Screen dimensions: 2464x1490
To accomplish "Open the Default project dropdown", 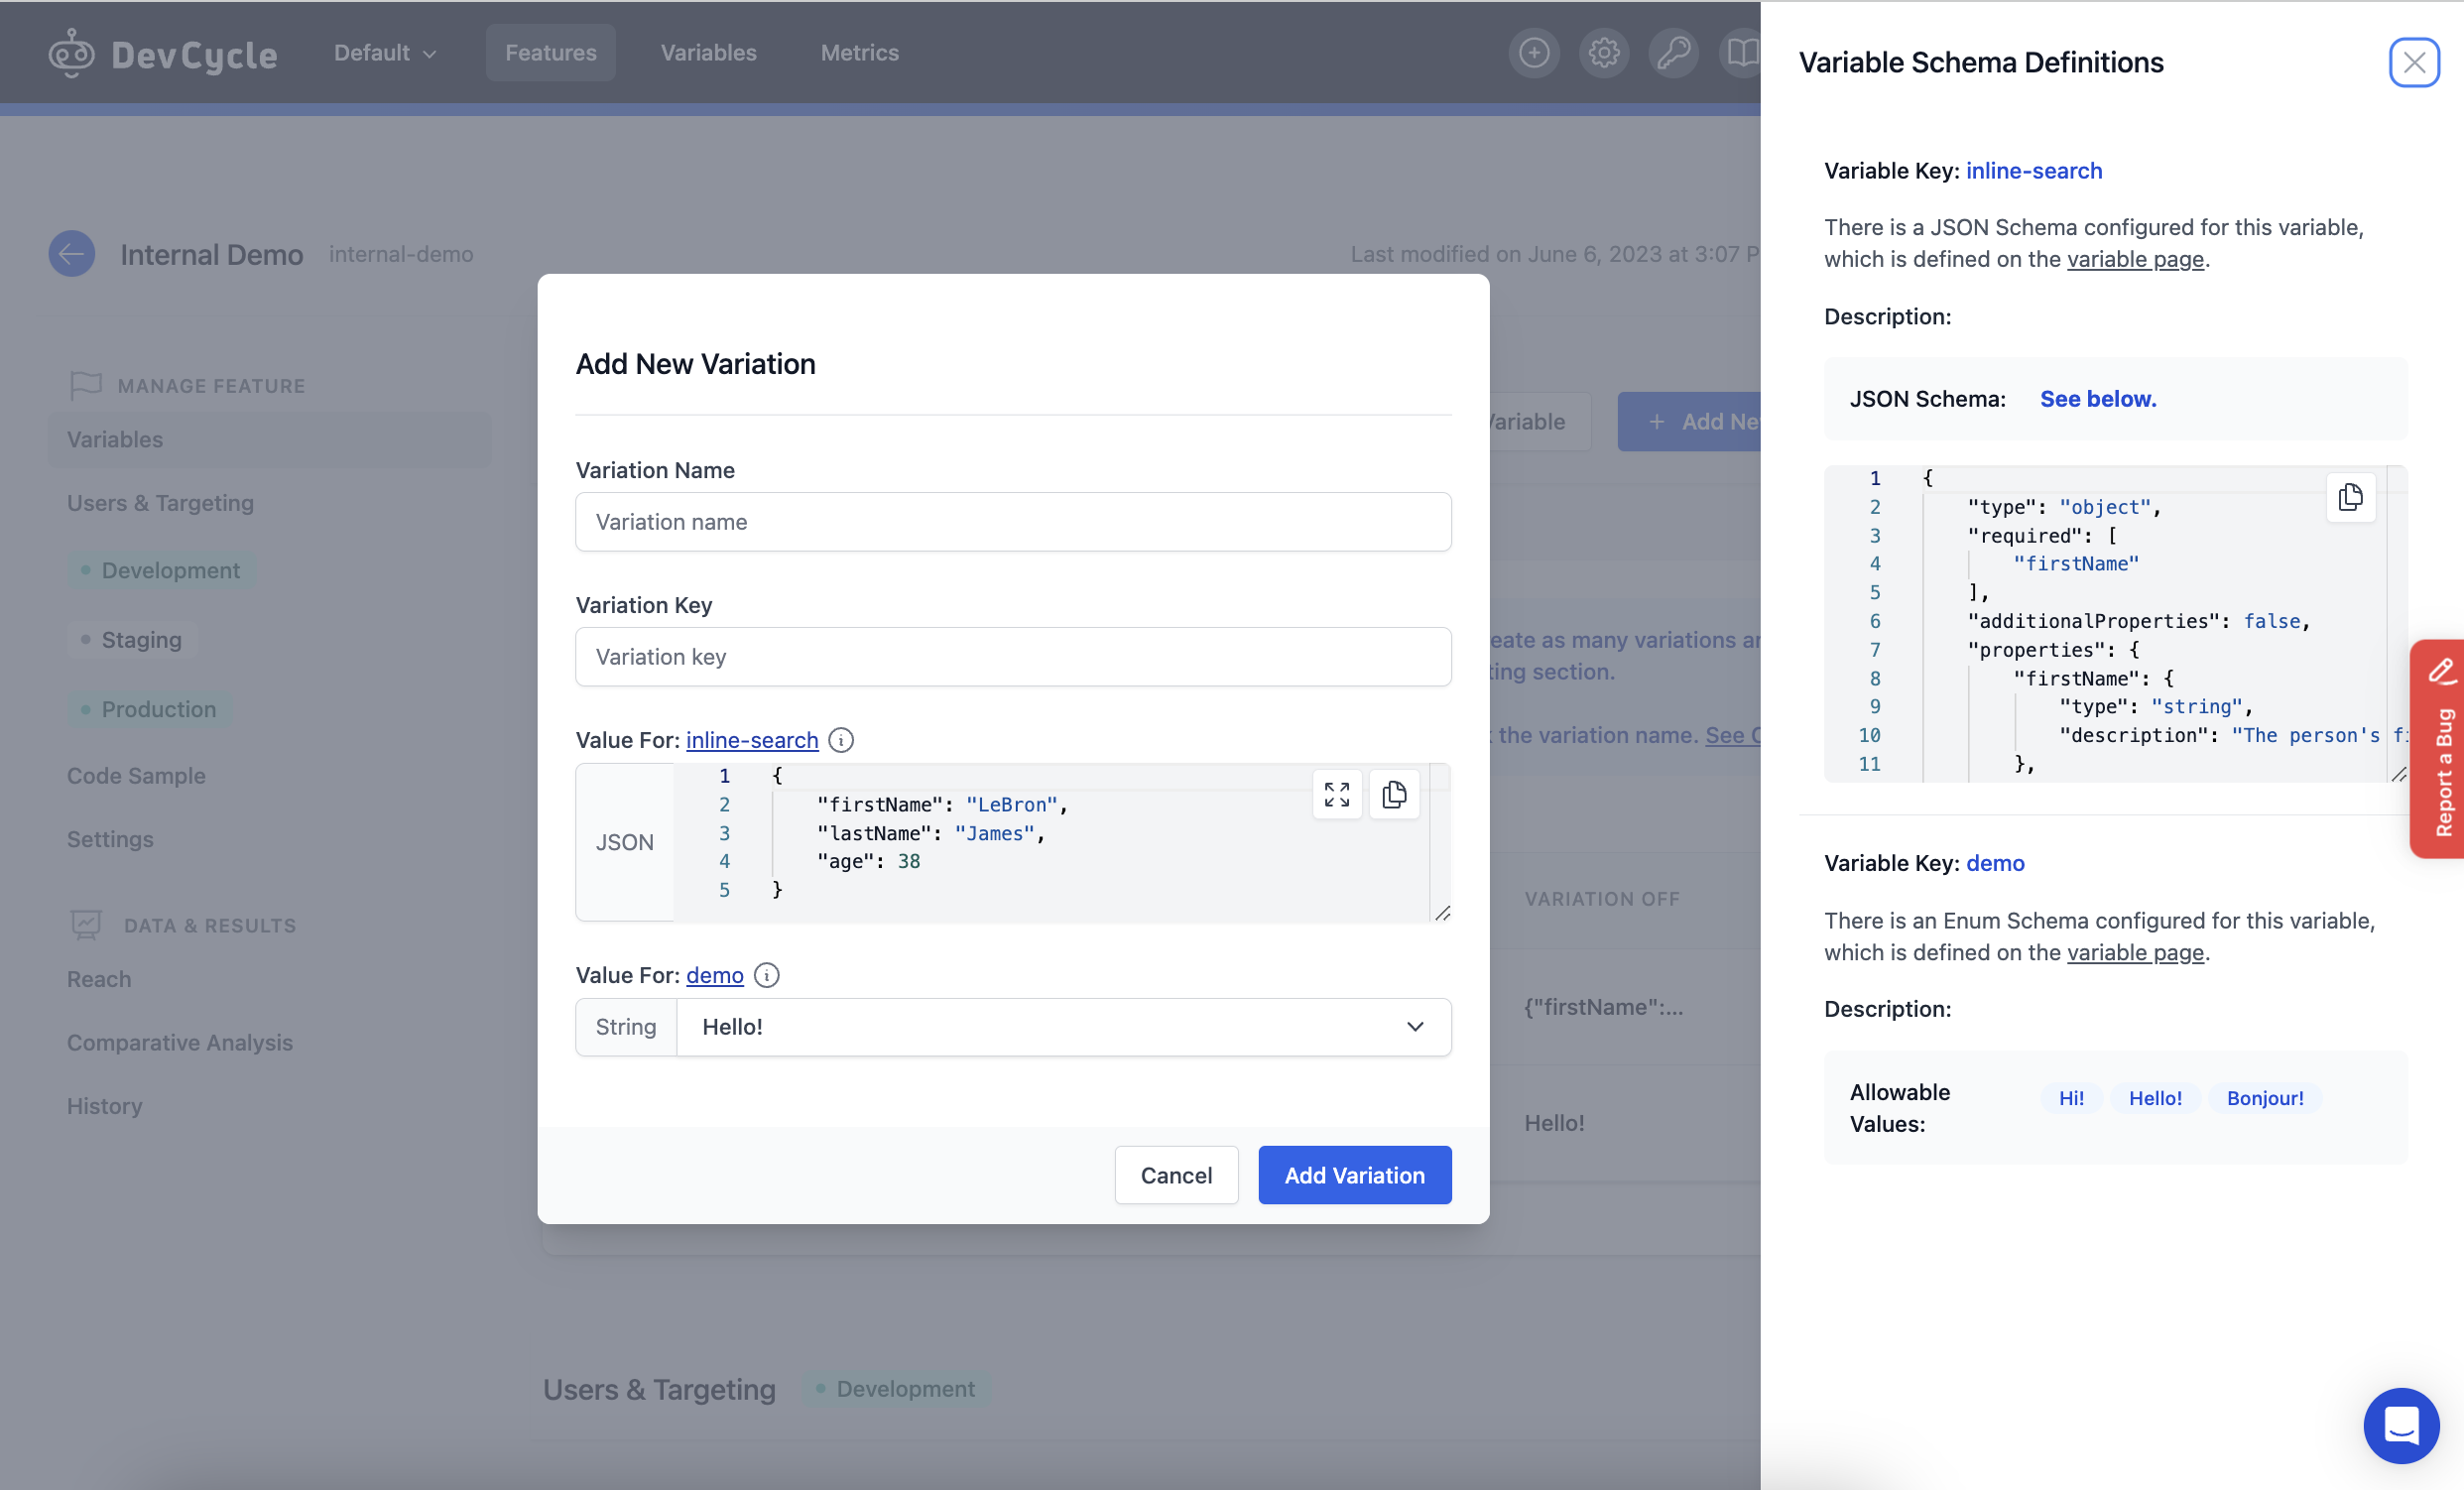I will click(384, 53).
